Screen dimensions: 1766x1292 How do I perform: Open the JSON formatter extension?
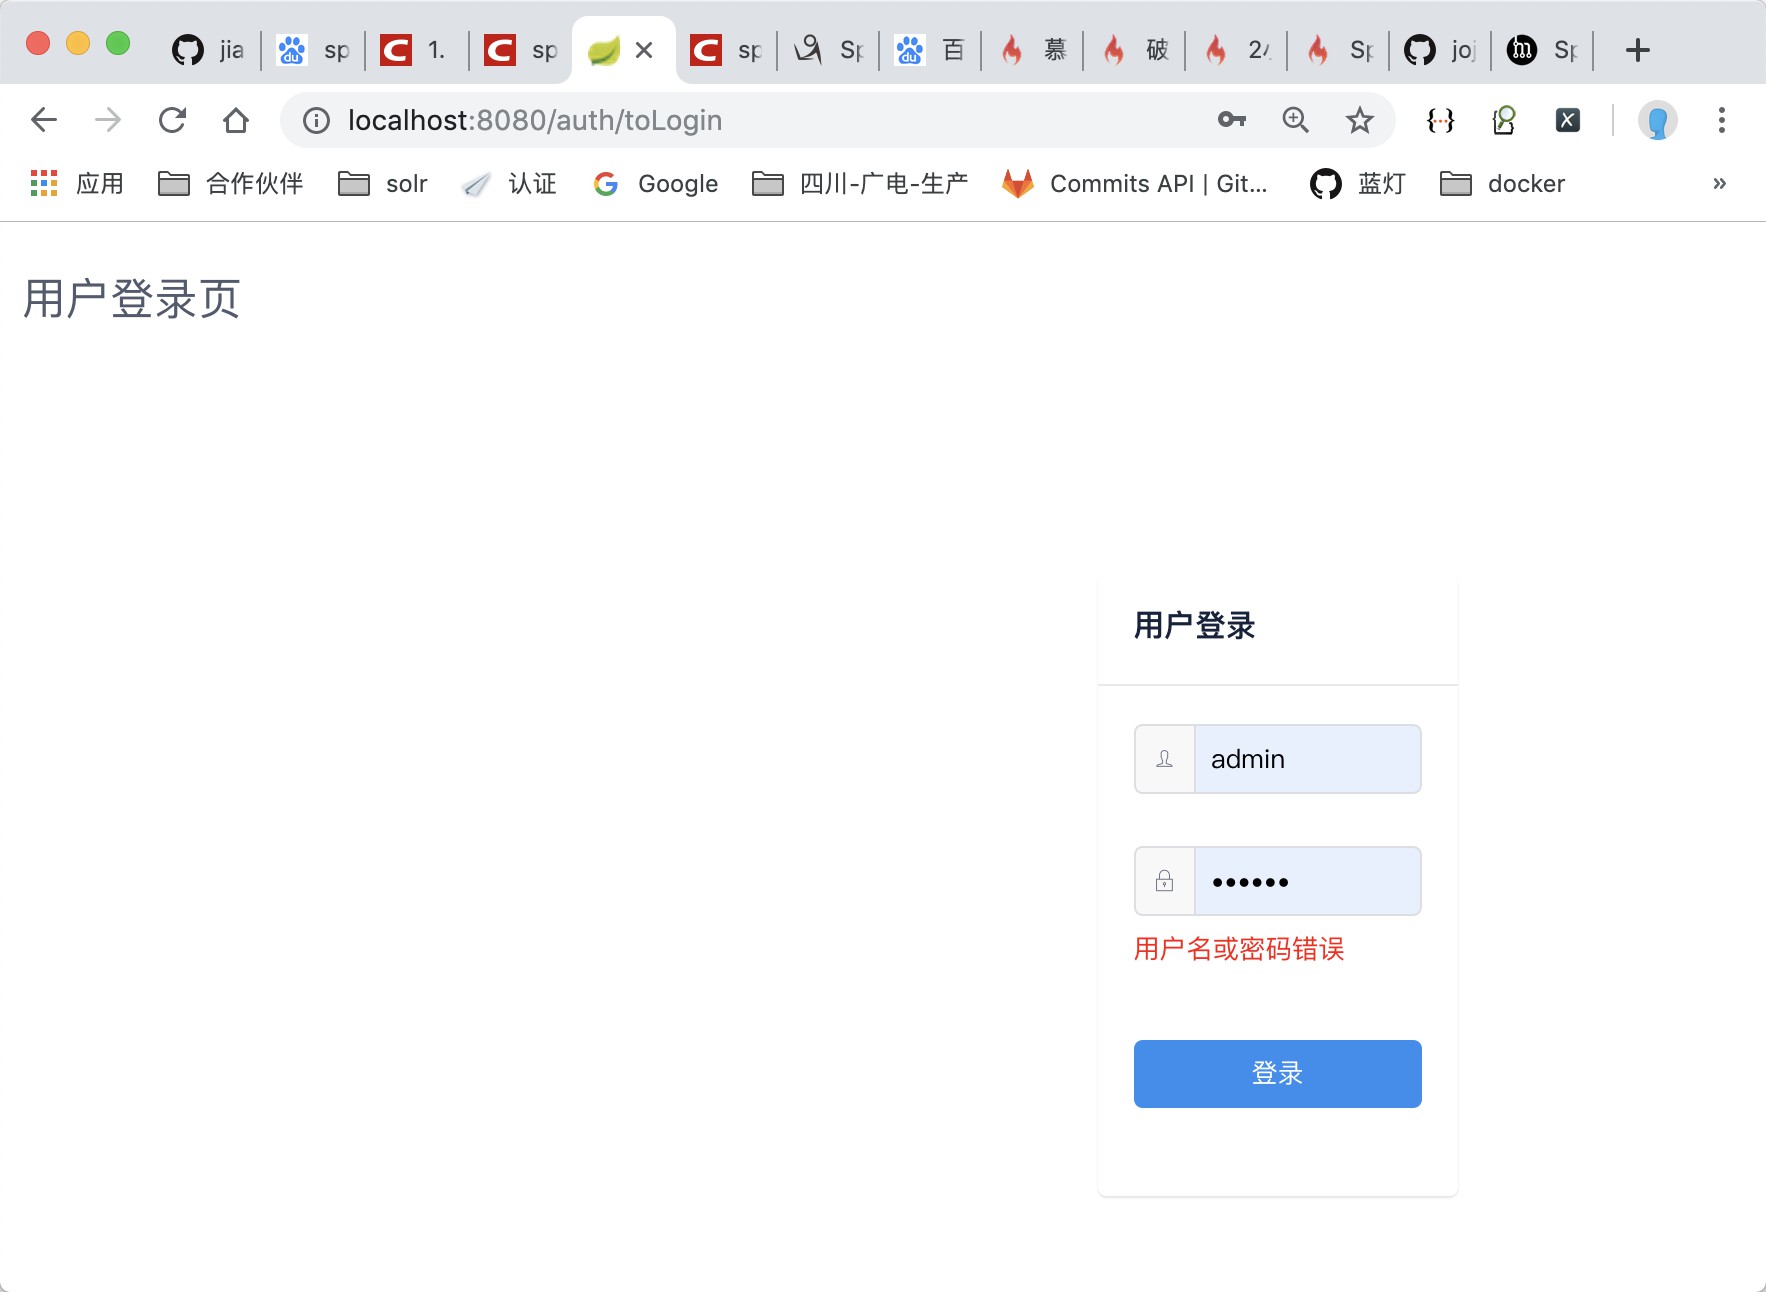coord(1438,120)
